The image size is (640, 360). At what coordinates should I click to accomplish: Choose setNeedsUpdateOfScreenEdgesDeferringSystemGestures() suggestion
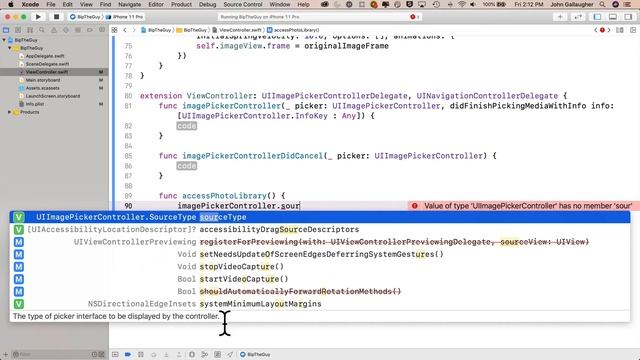(x=320, y=254)
